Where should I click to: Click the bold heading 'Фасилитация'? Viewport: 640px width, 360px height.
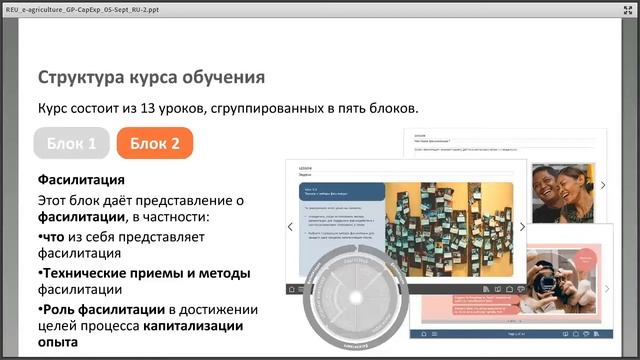[81, 180]
